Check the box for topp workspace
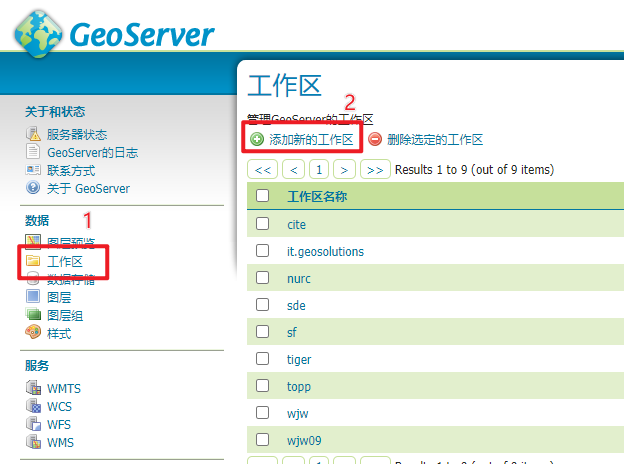 click(x=262, y=386)
